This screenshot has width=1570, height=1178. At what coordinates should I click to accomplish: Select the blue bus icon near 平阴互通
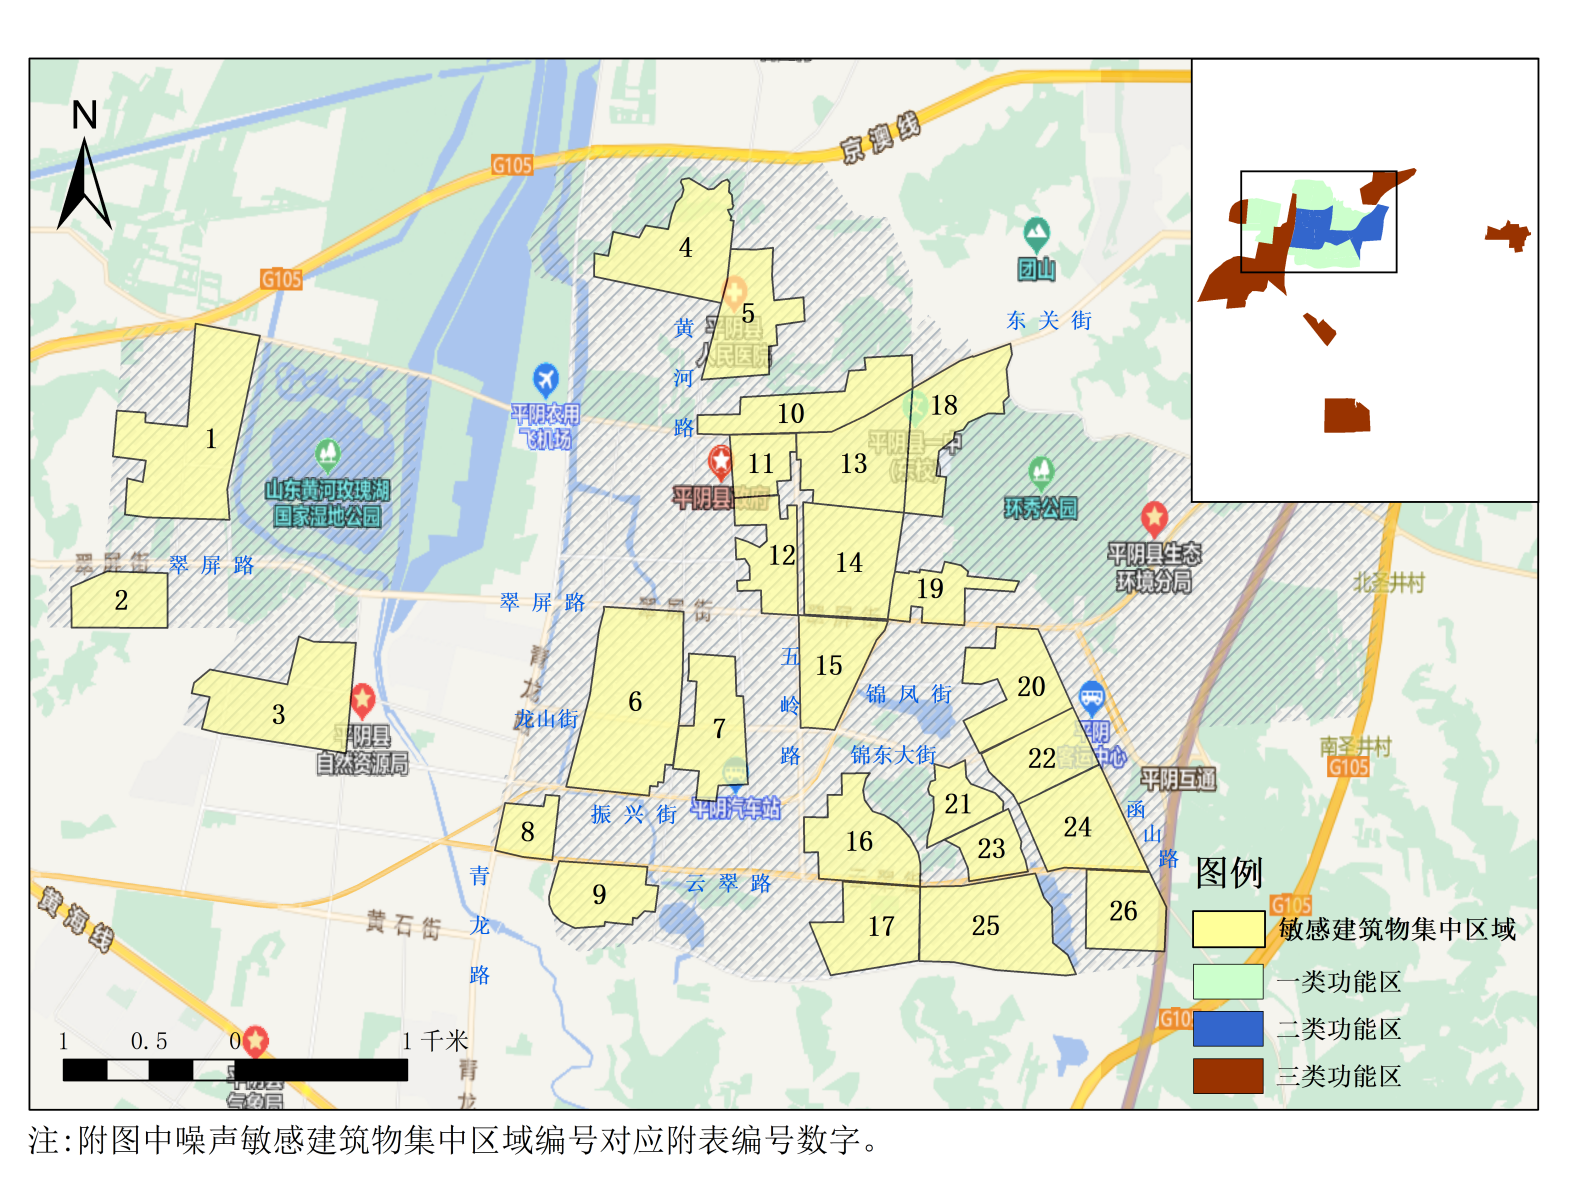pyautogui.click(x=1092, y=697)
